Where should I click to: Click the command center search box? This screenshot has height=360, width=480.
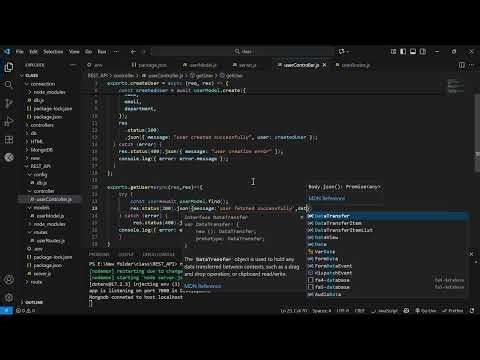pos(243,51)
